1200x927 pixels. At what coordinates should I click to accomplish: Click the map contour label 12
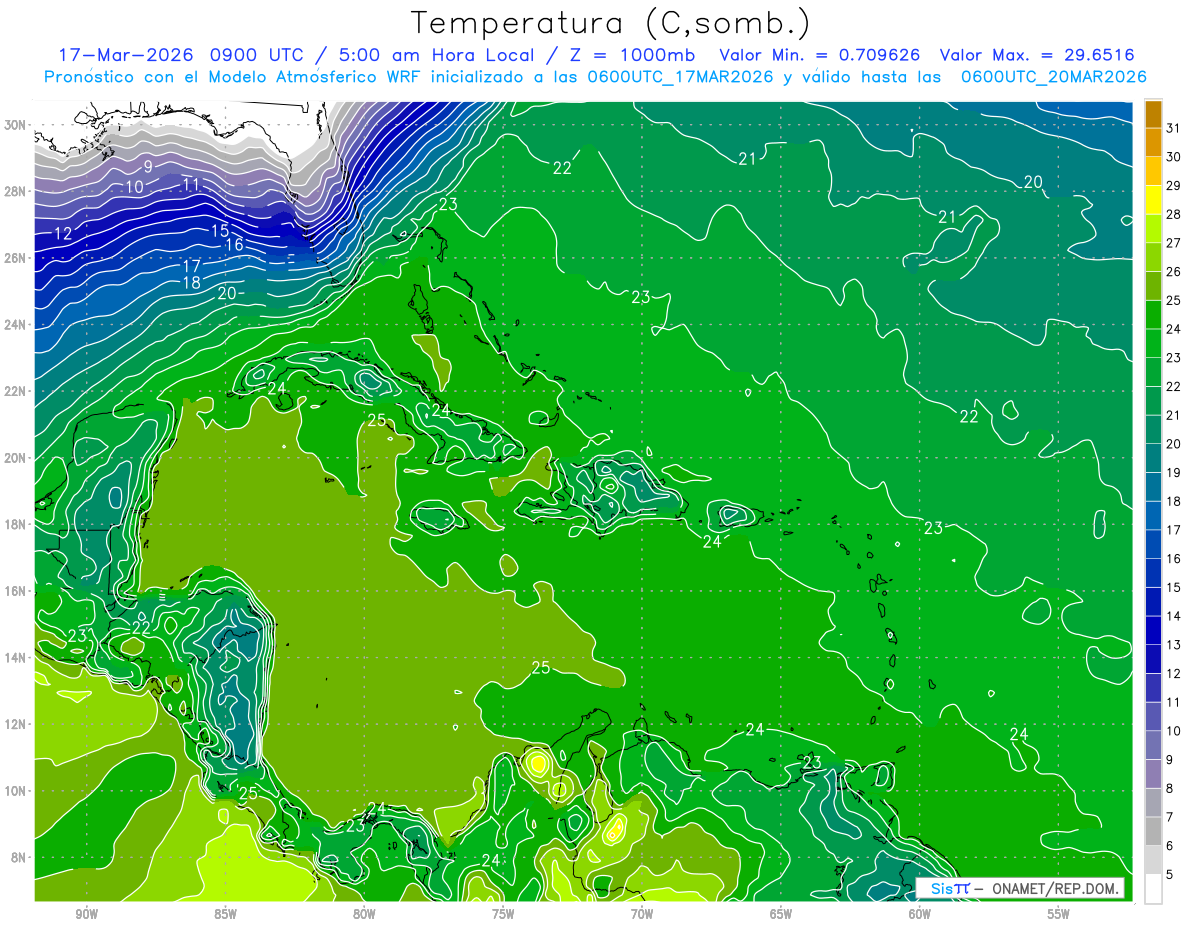click(63, 234)
